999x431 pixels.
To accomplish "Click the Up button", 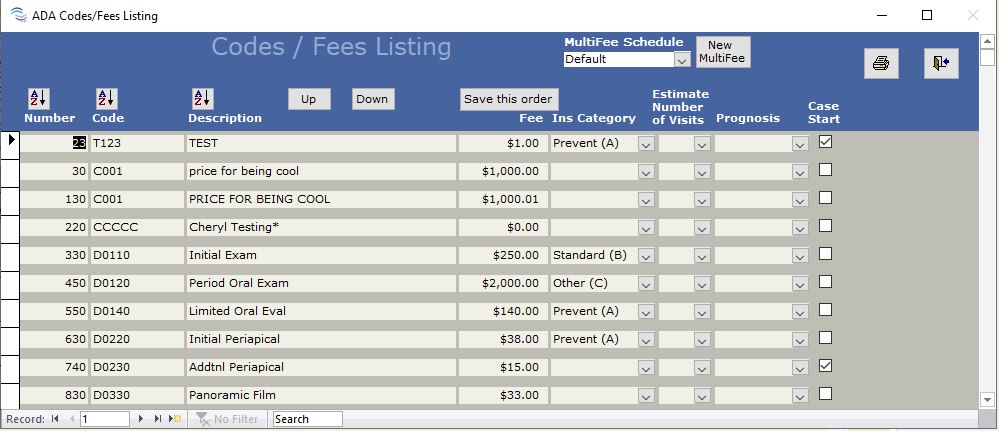I will tap(308, 99).
